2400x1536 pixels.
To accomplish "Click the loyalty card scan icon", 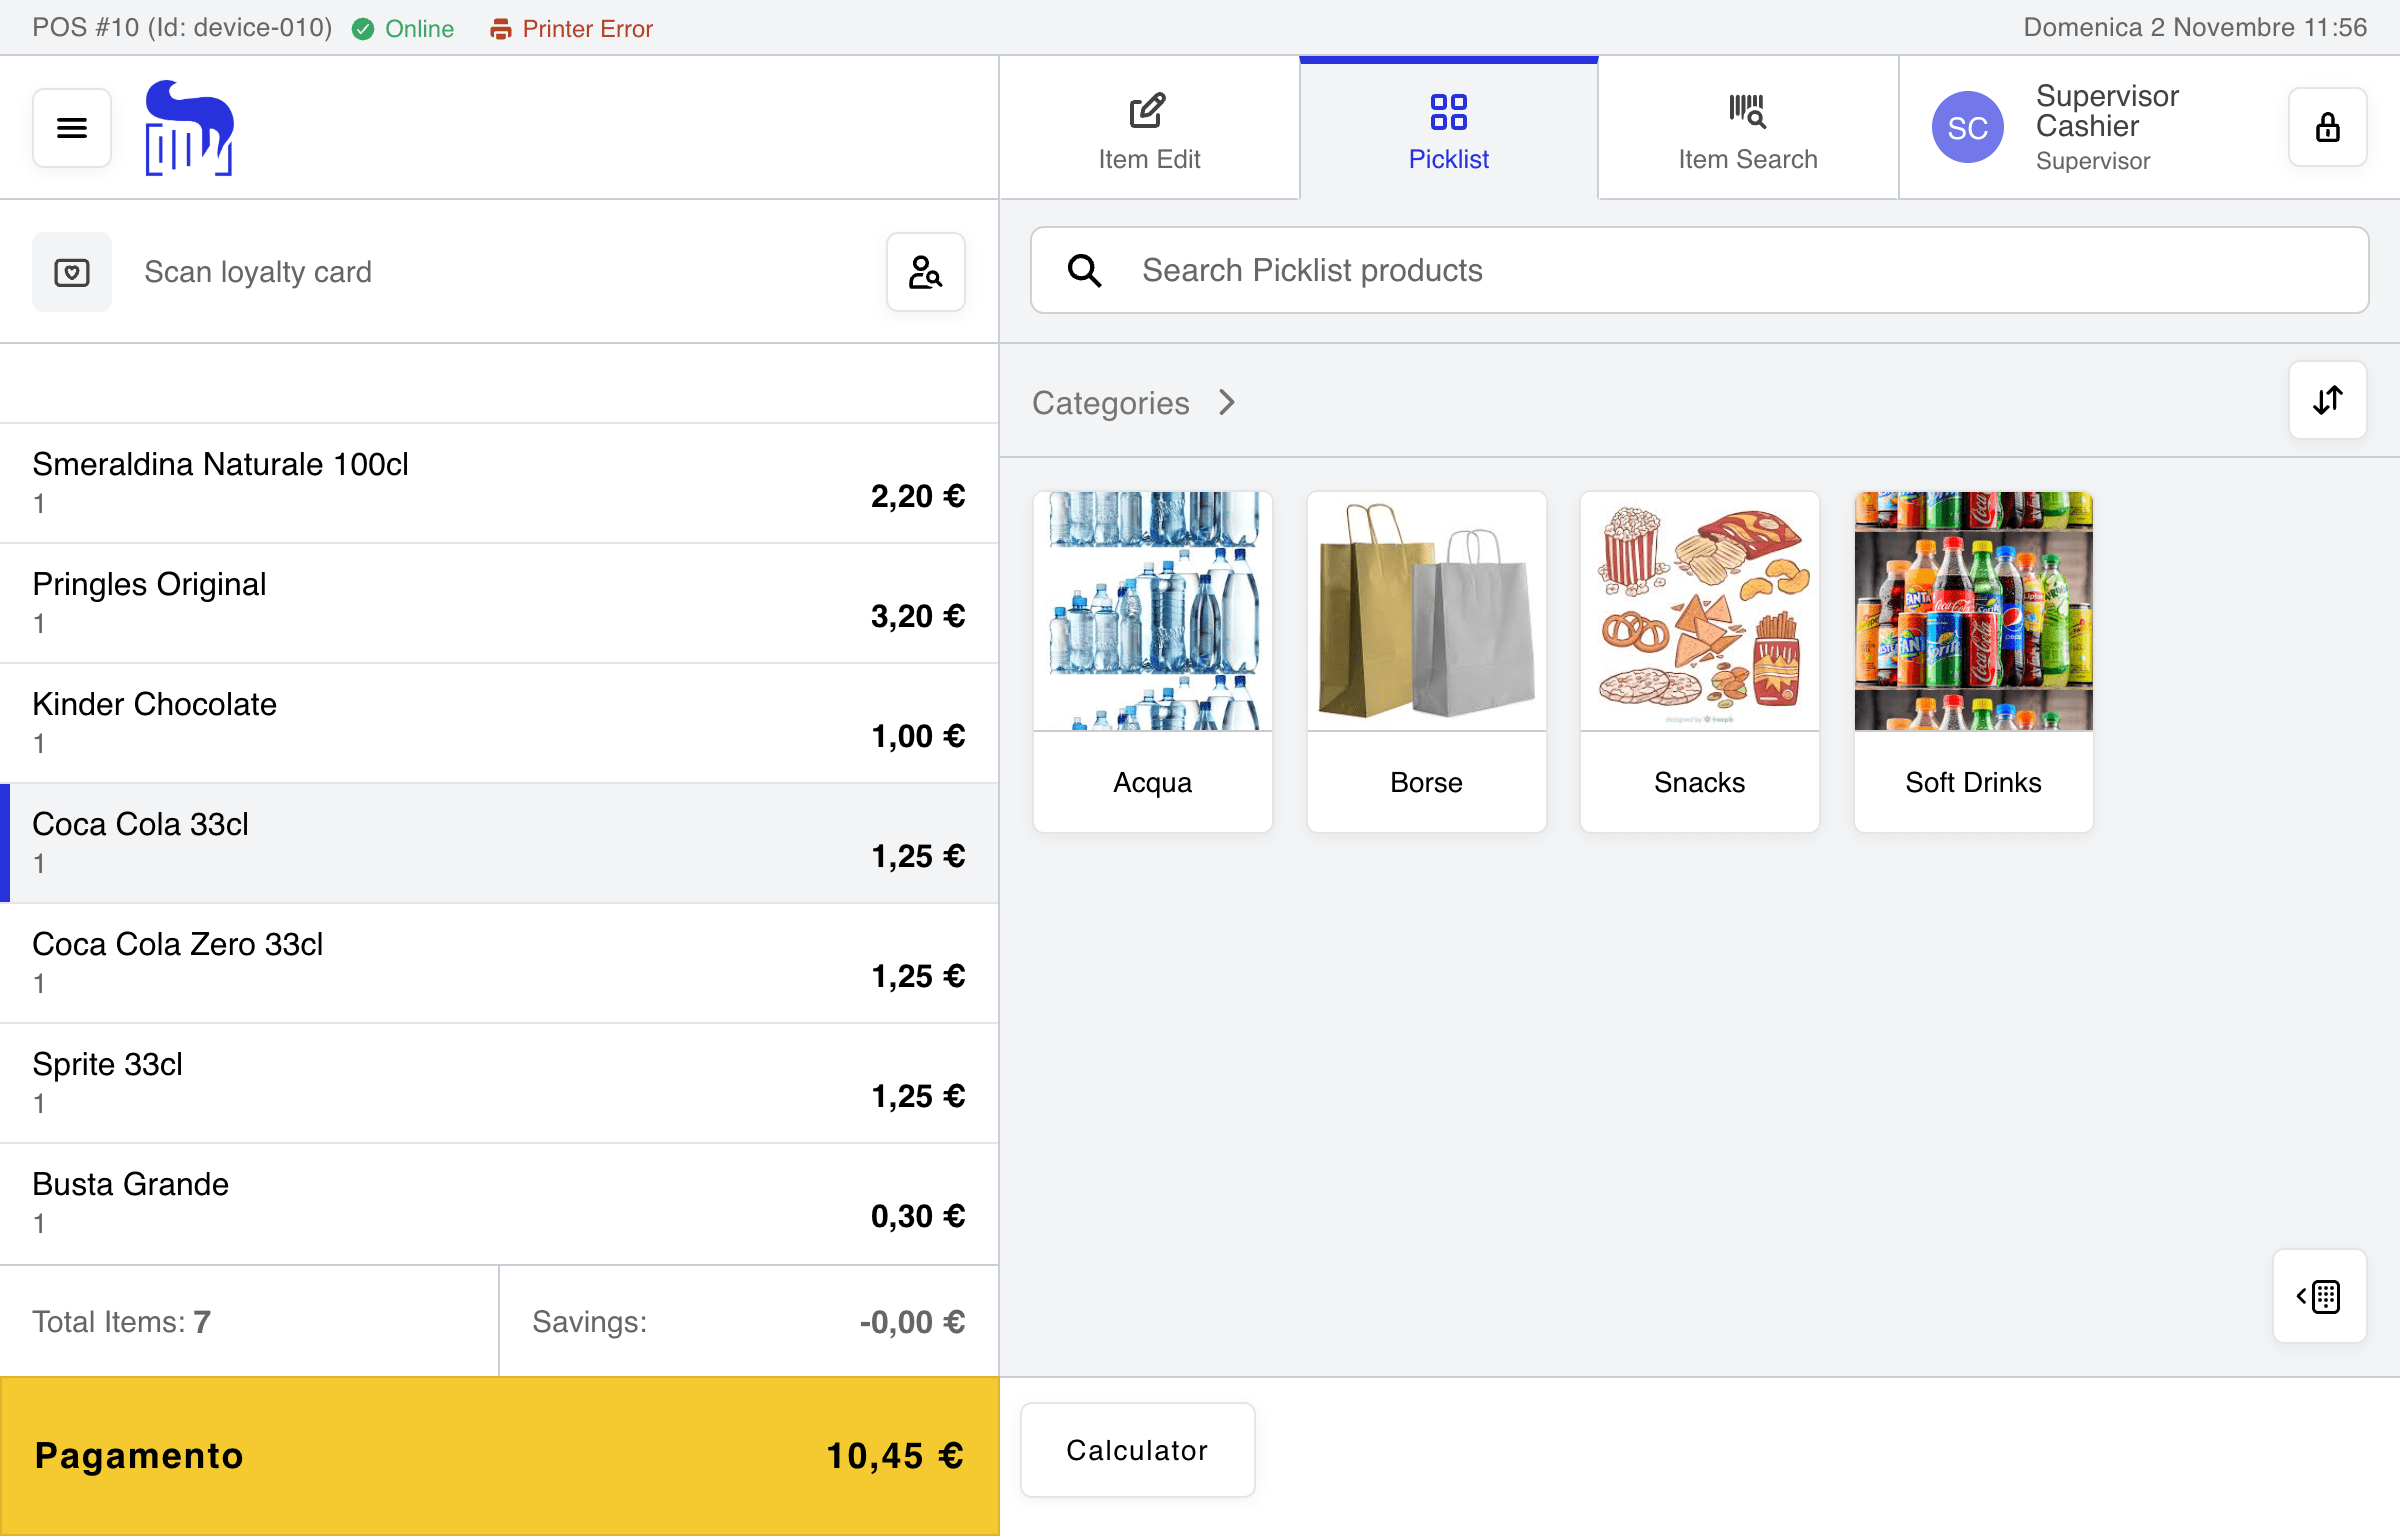I will point(71,271).
